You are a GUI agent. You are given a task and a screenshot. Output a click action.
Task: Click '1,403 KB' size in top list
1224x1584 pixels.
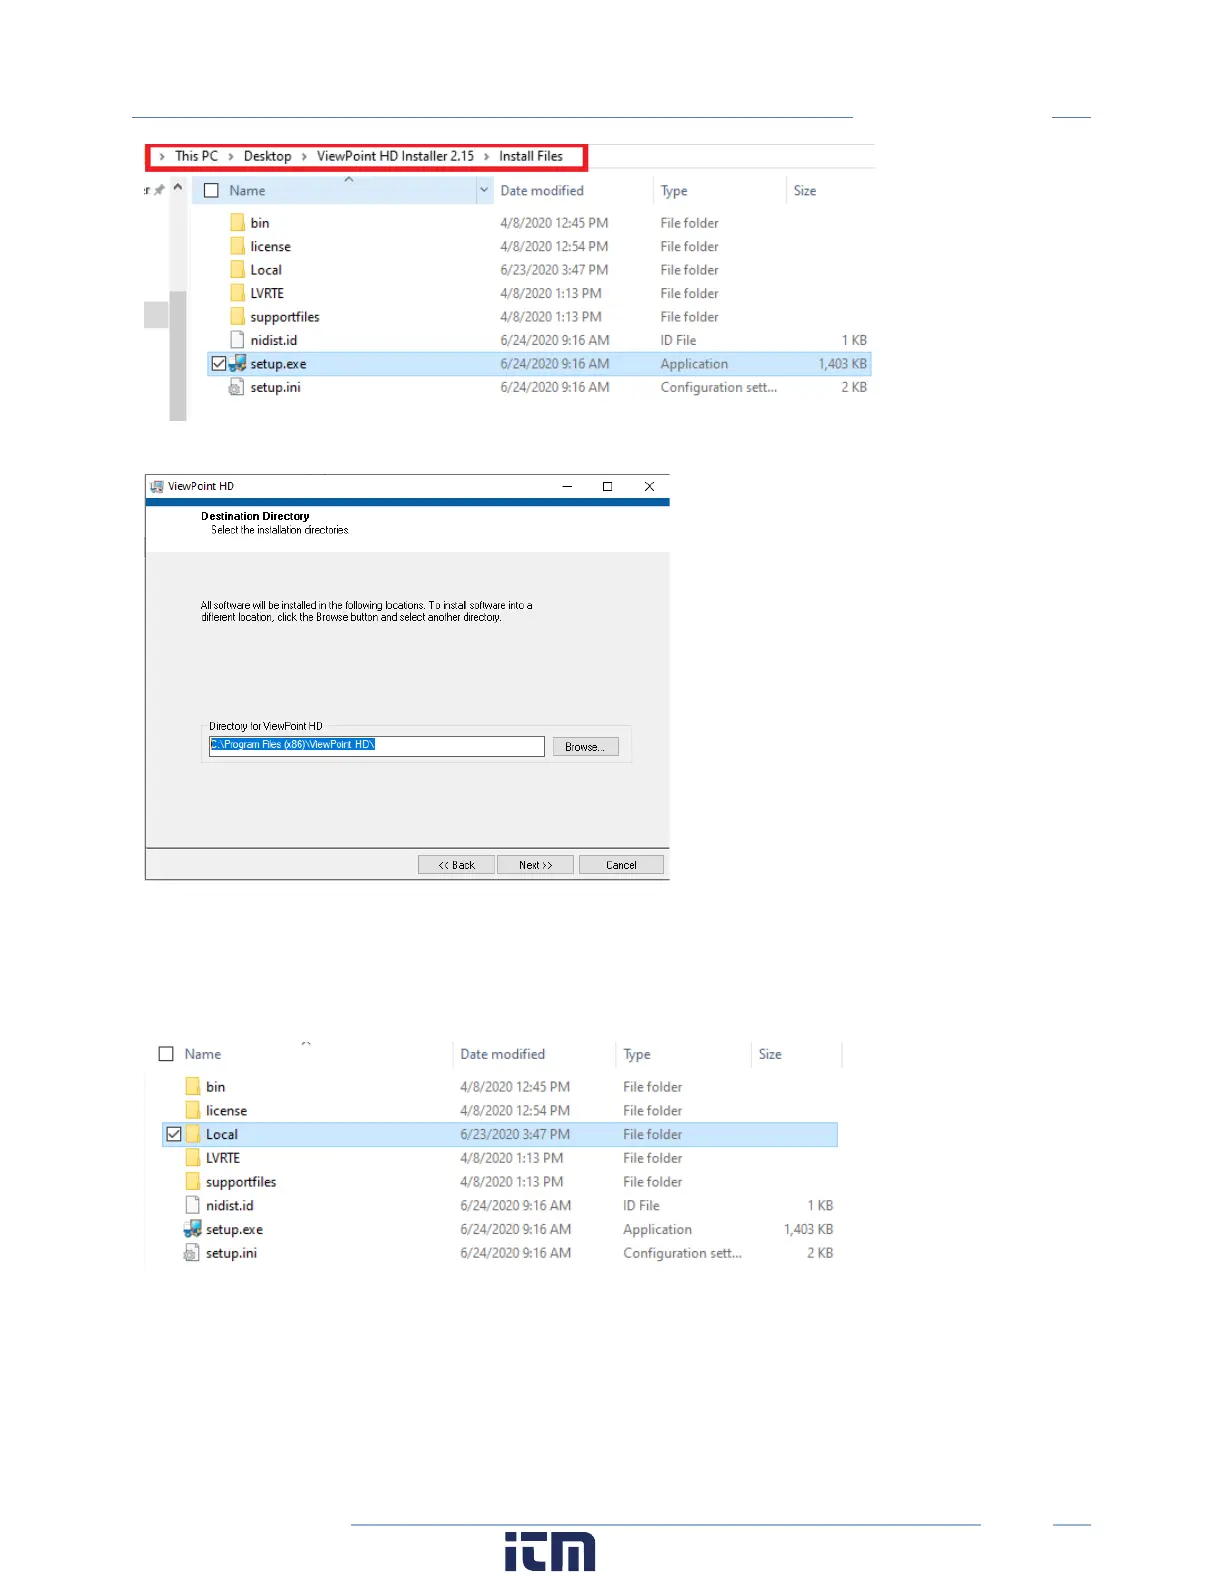[x=842, y=364]
